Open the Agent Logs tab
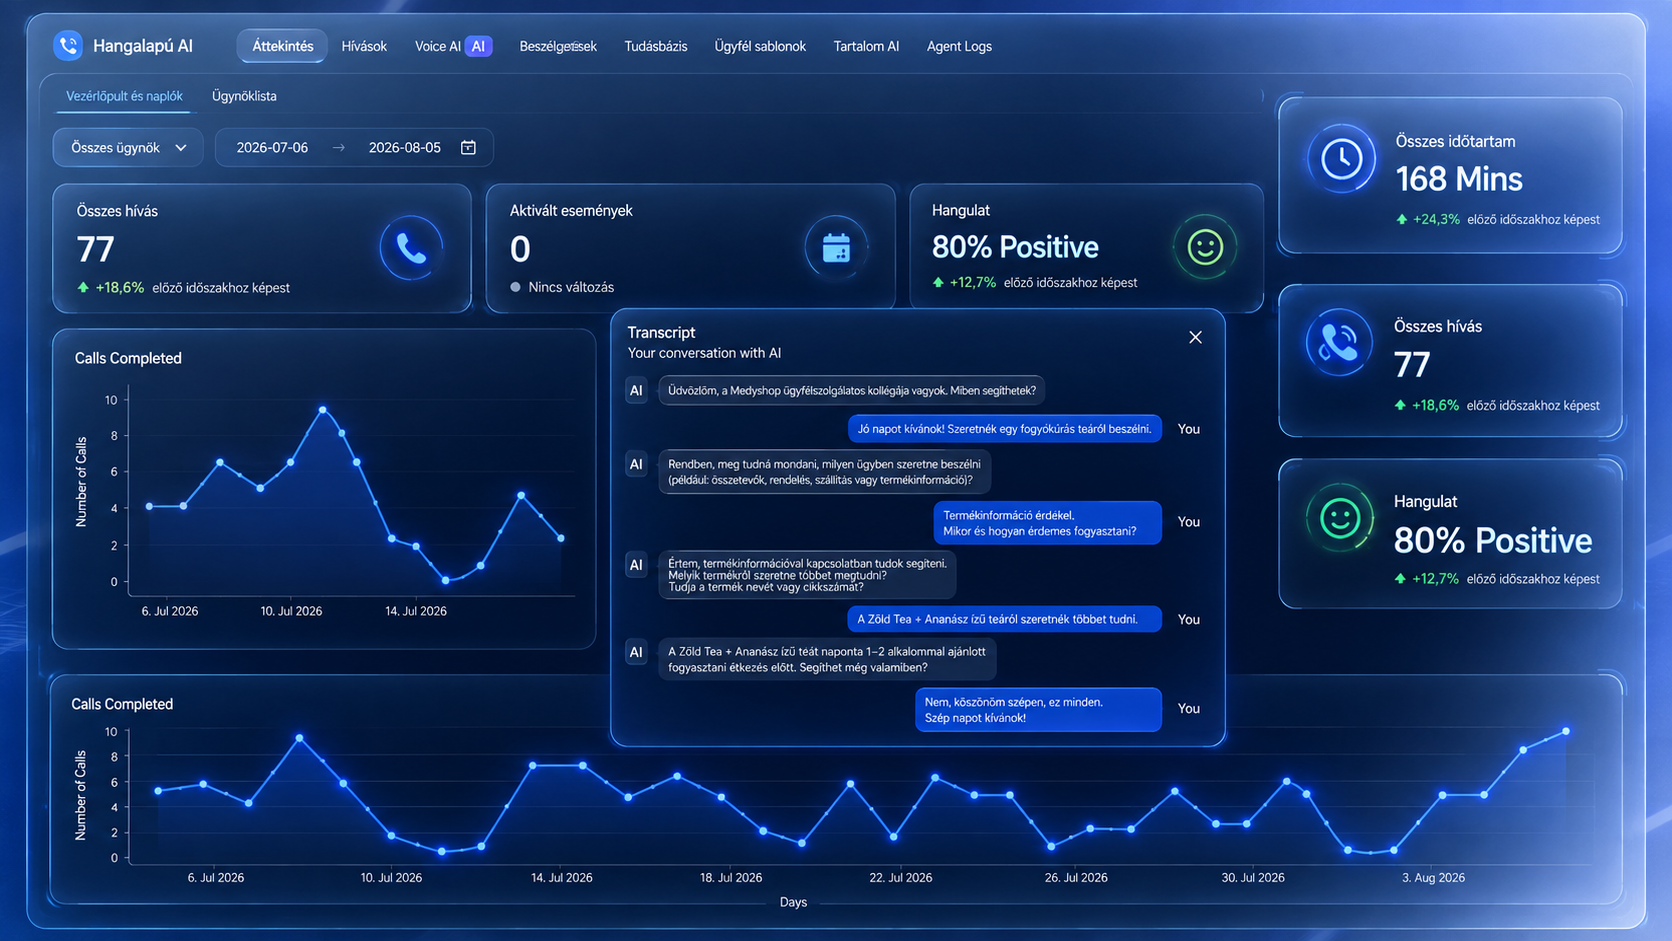Image resolution: width=1672 pixels, height=941 pixels. click(x=959, y=46)
